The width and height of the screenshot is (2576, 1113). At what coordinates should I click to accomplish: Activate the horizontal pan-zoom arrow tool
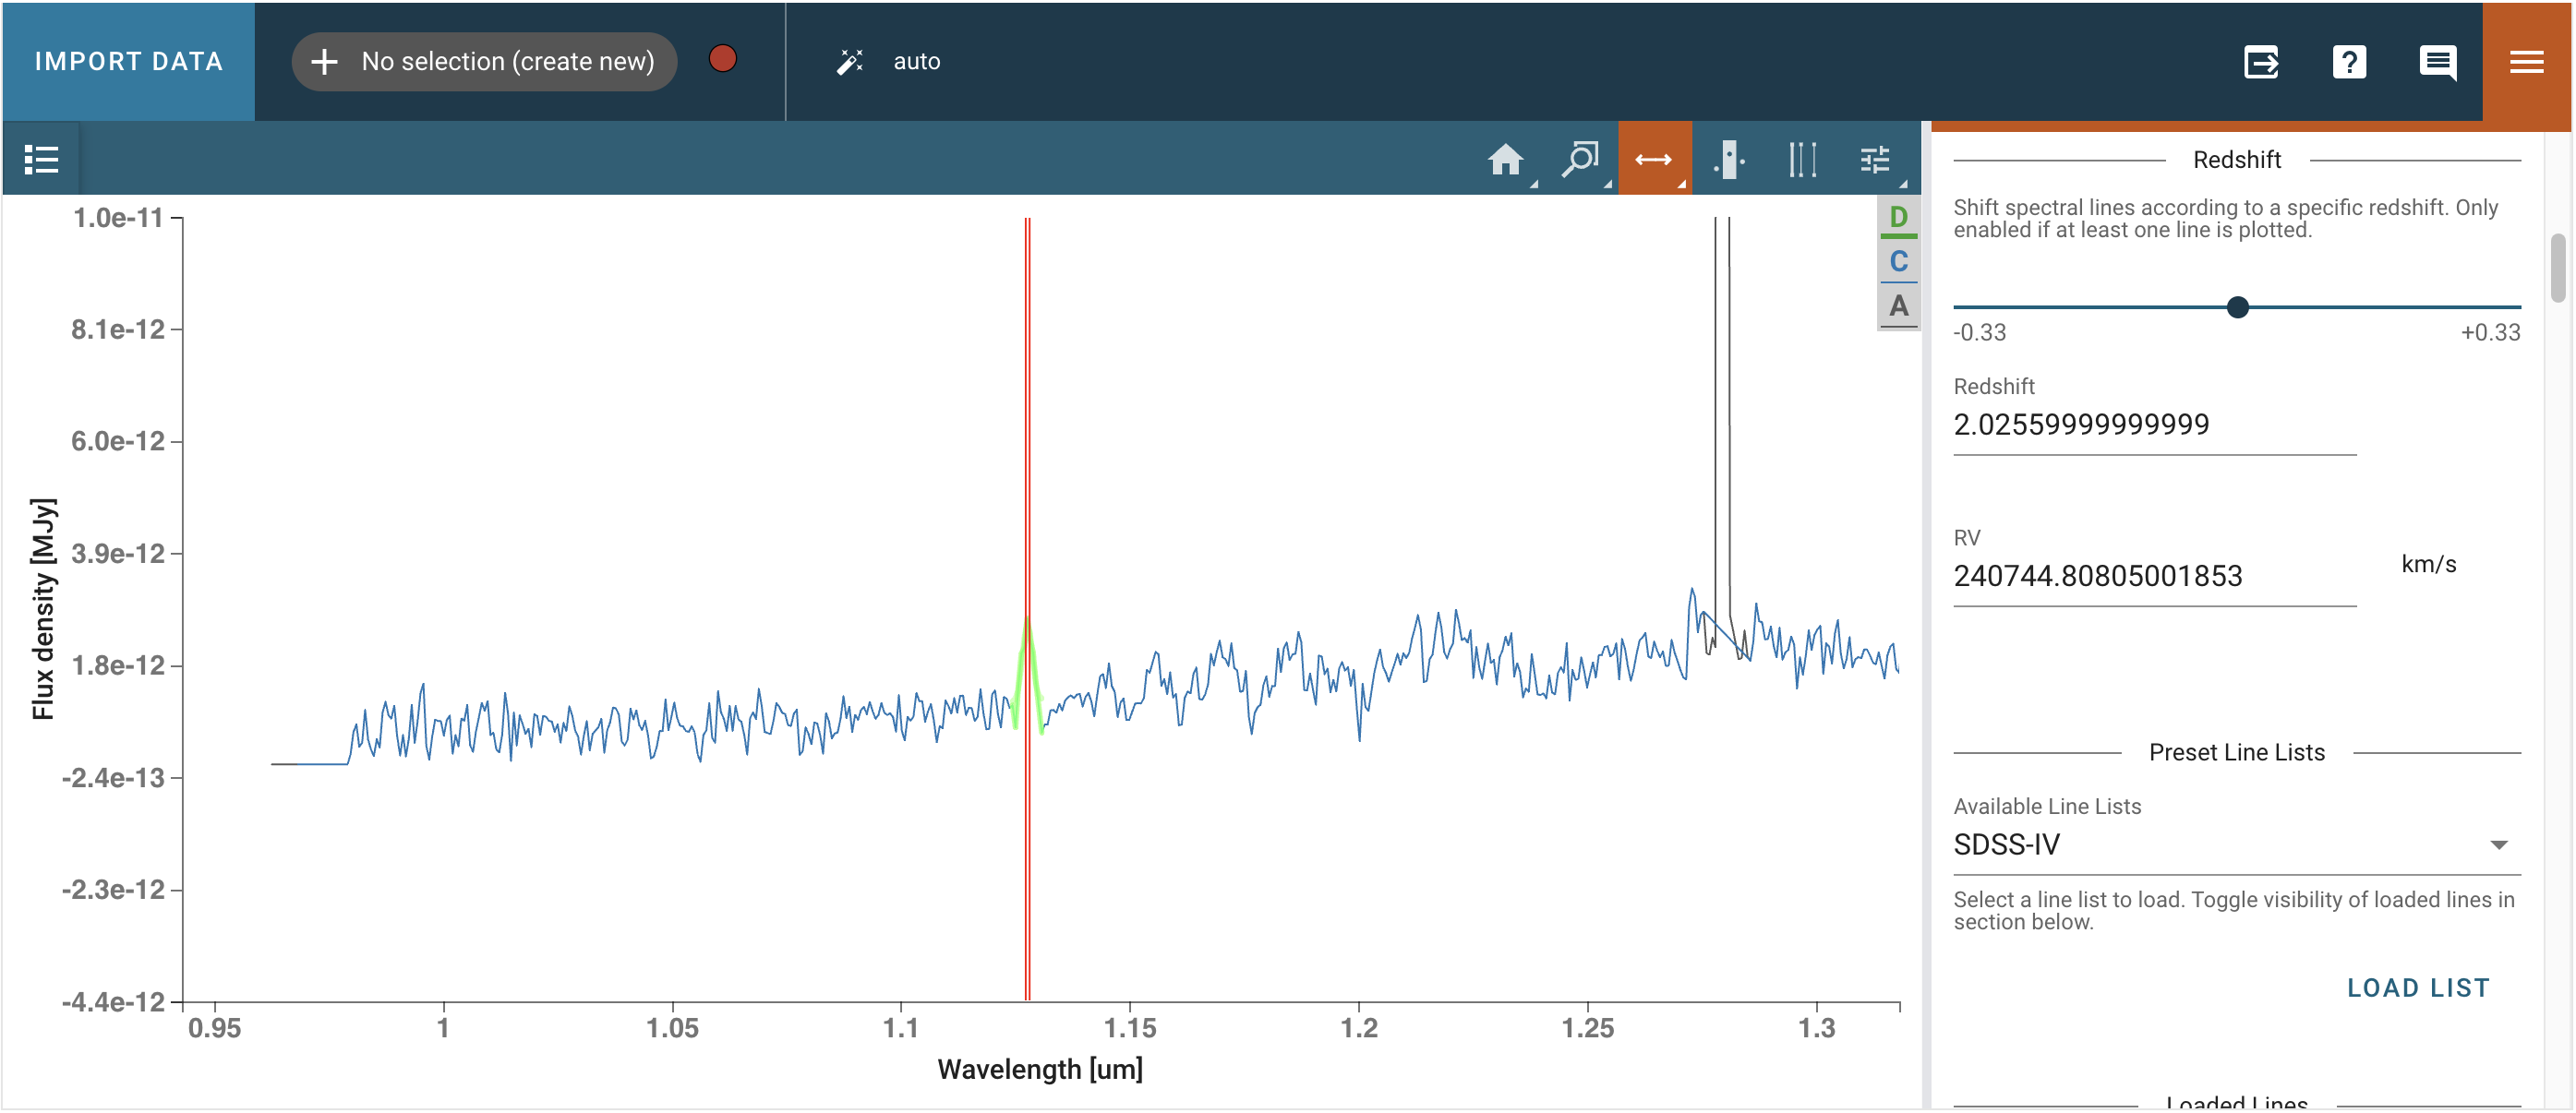[1653, 159]
